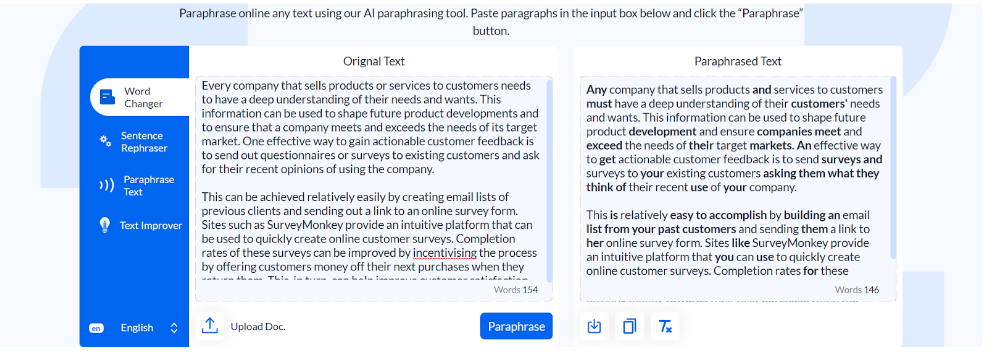Click the 'en' language badge
This screenshot has height=360, width=1008.
point(96,328)
